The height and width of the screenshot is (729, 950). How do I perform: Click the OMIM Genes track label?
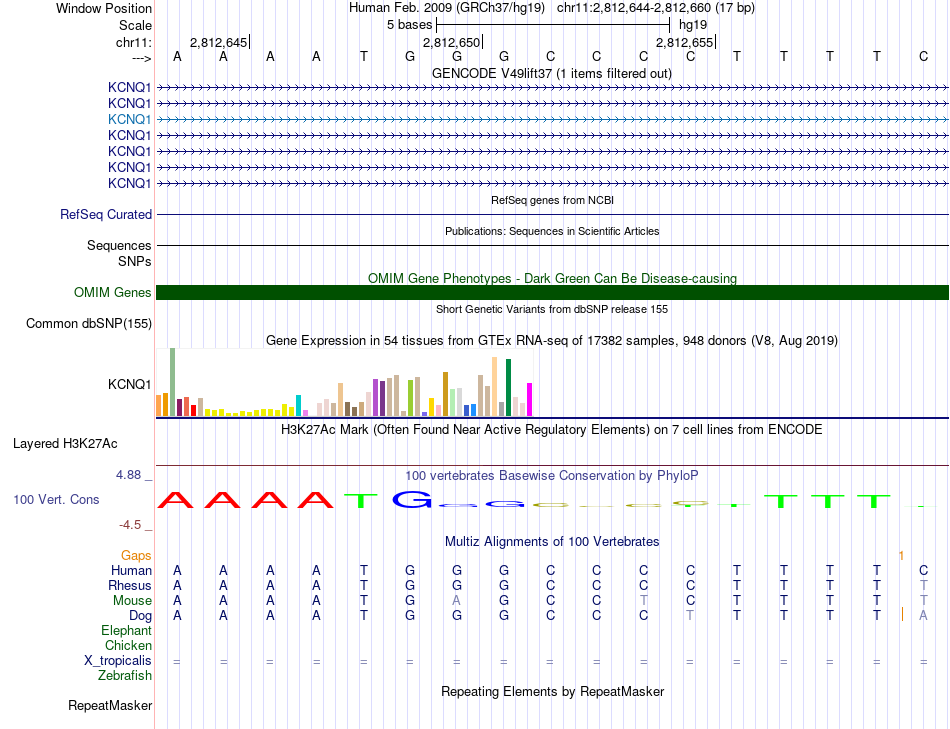(x=112, y=293)
